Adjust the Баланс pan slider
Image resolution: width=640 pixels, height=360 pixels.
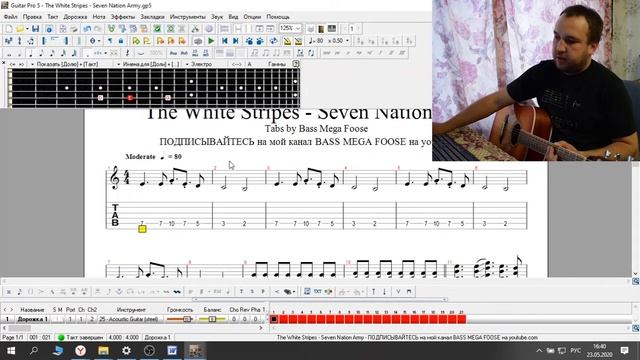pyautogui.click(x=212, y=319)
